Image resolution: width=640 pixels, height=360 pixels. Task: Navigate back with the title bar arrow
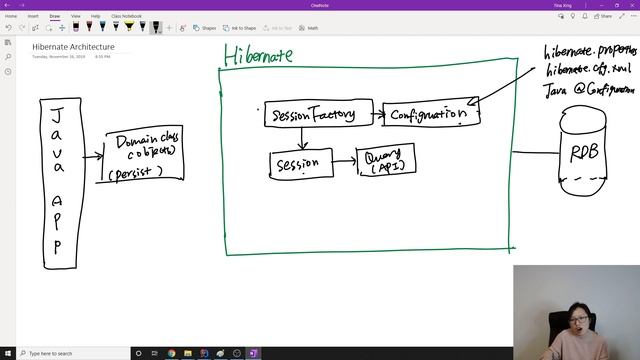pos(7,5)
